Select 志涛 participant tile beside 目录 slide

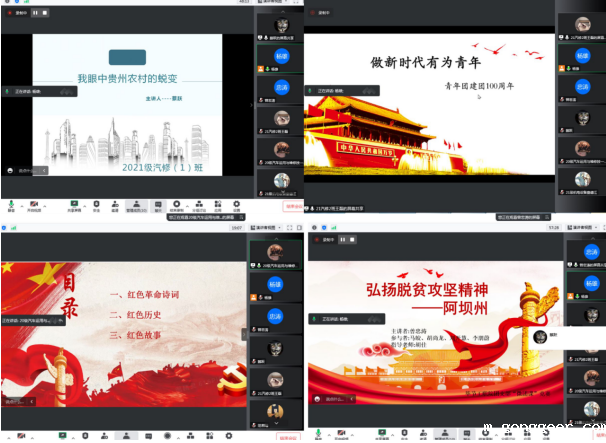(276, 317)
